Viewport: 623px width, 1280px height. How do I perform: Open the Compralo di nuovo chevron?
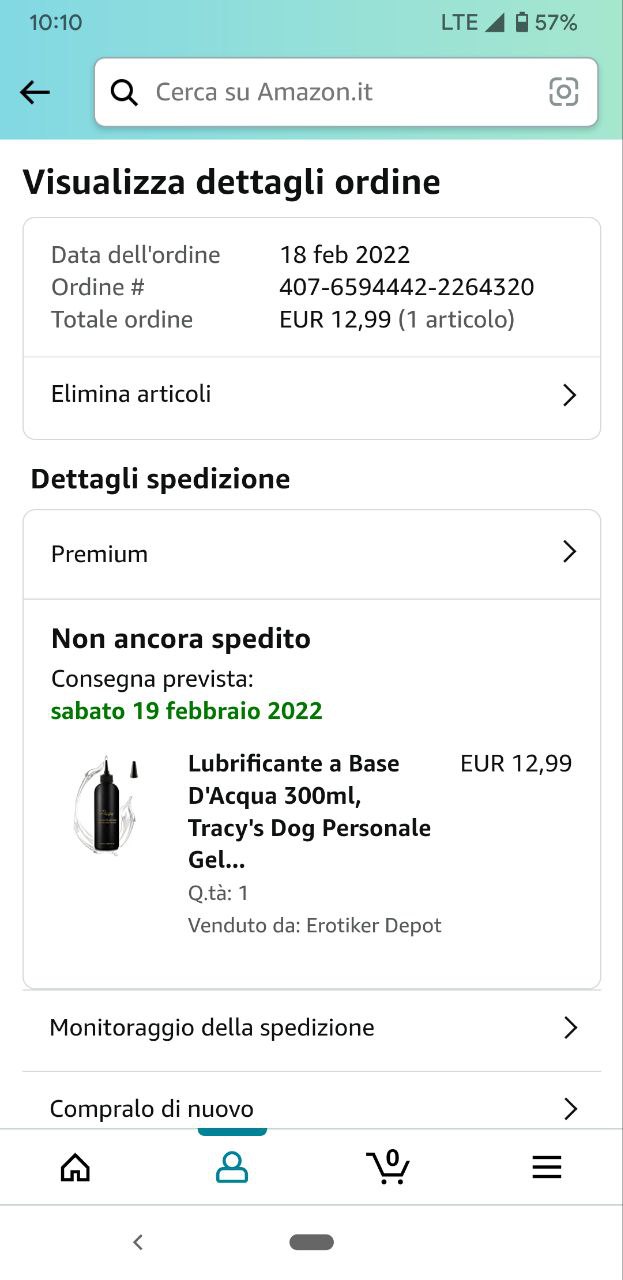[x=570, y=1108]
